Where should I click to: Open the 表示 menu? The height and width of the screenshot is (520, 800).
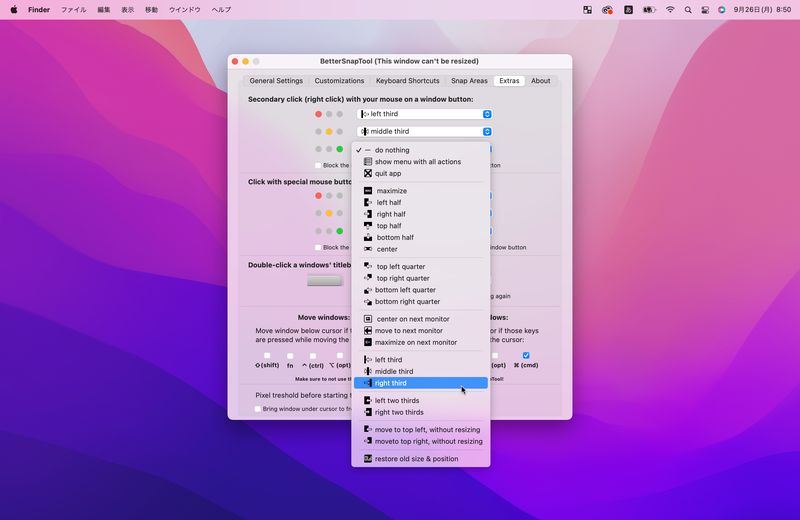[128, 10]
